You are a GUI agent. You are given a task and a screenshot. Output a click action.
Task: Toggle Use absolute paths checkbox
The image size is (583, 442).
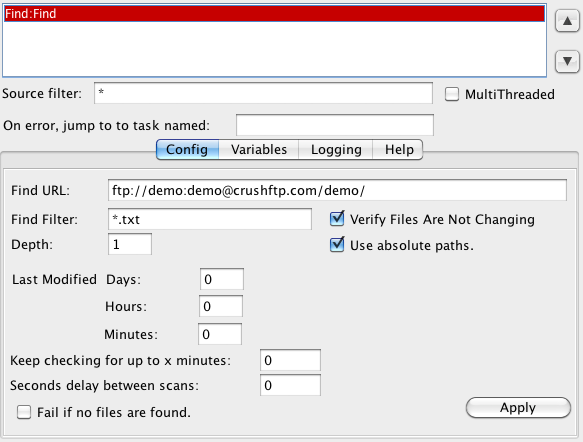[x=337, y=245]
